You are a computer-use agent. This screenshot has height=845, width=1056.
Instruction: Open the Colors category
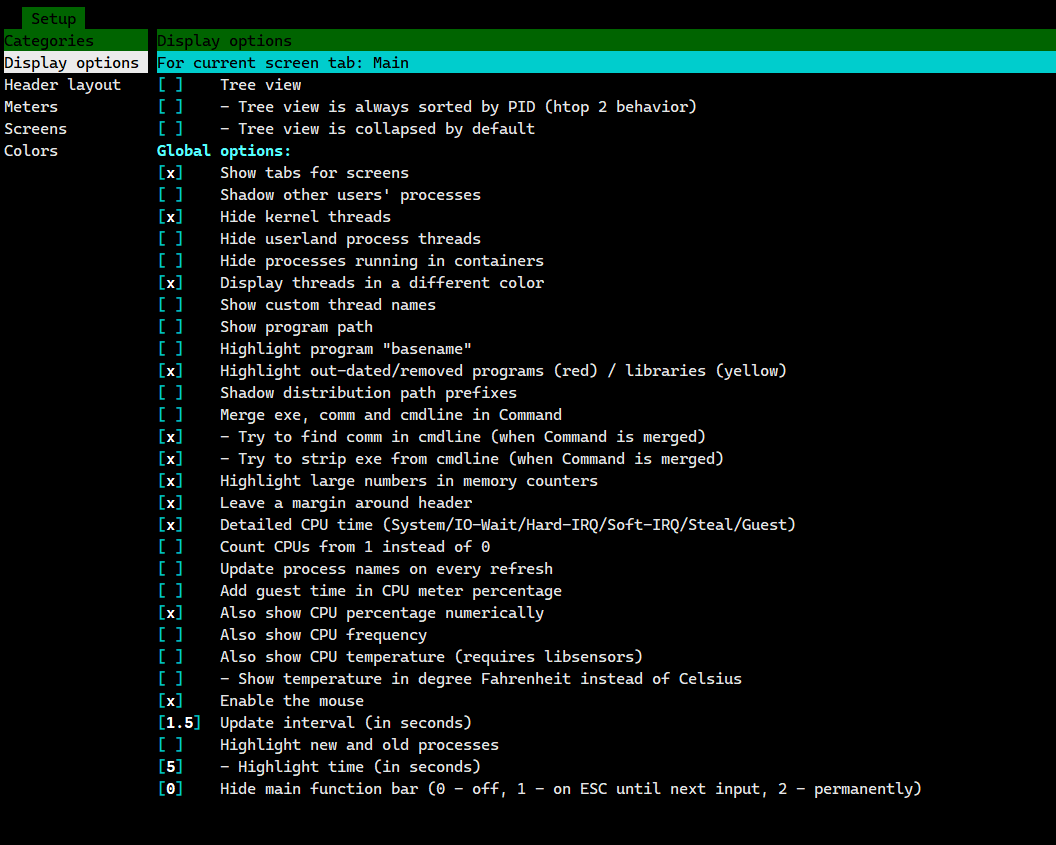pyautogui.click(x=31, y=151)
